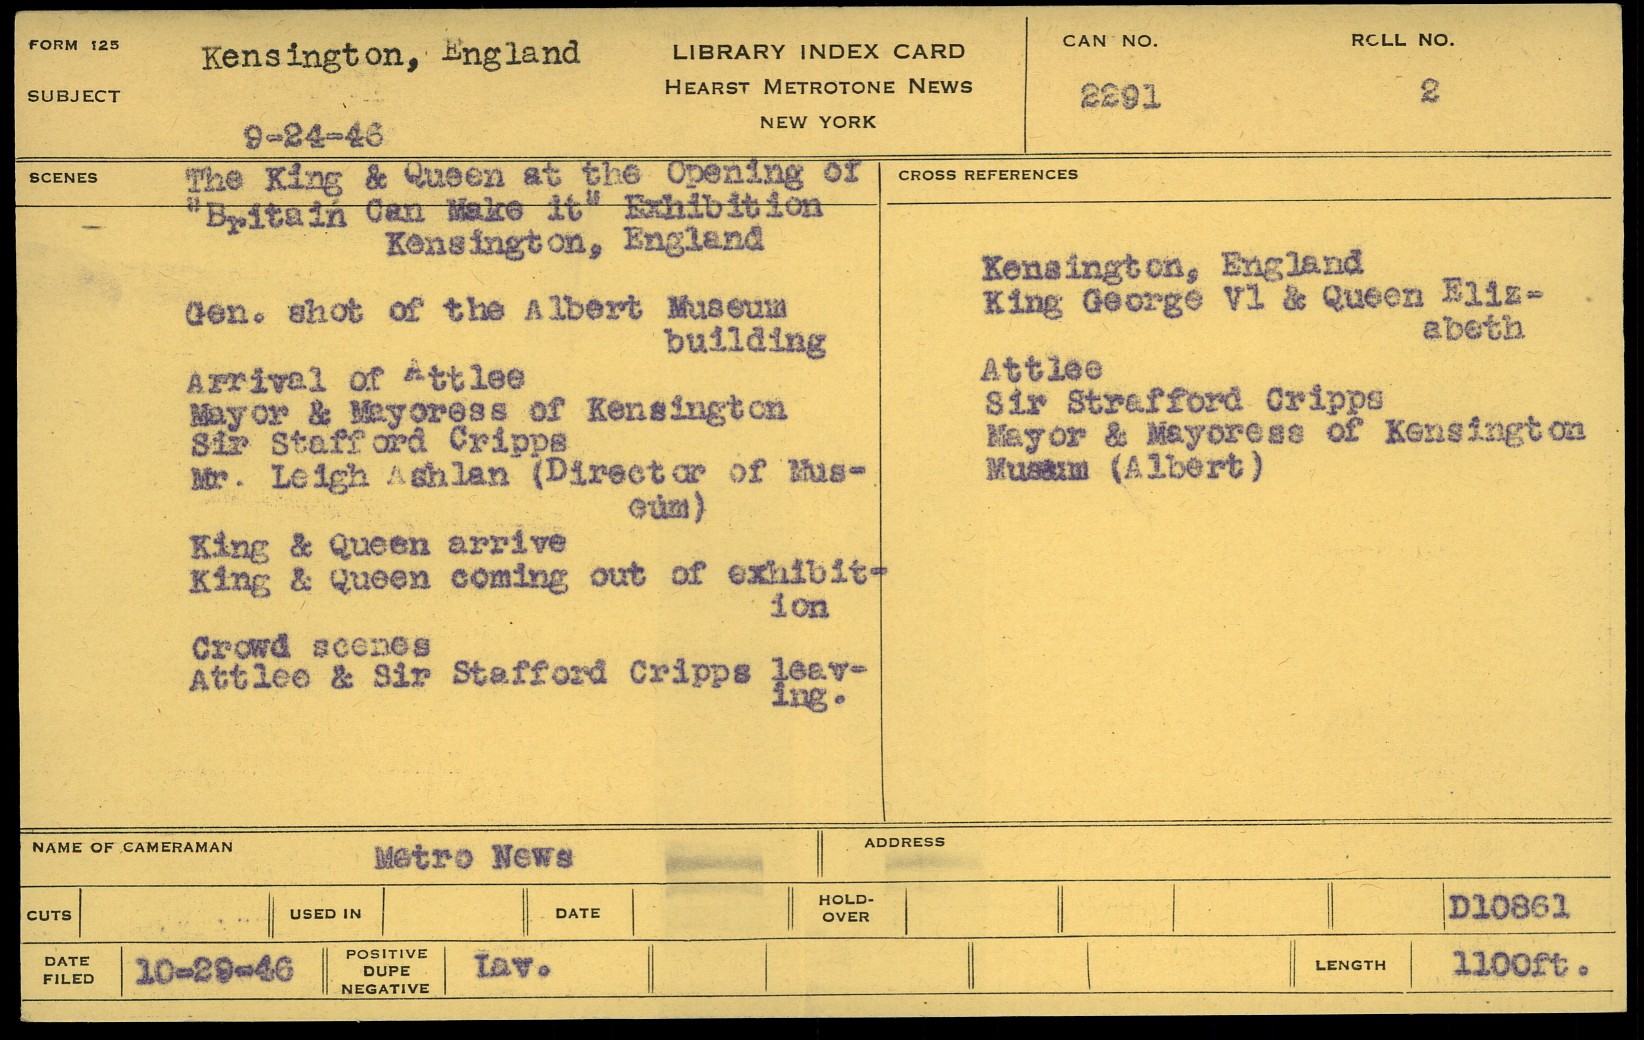Click the Hearst Metrotone News title
Screen dimensions: 1644x1040
point(818,87)
